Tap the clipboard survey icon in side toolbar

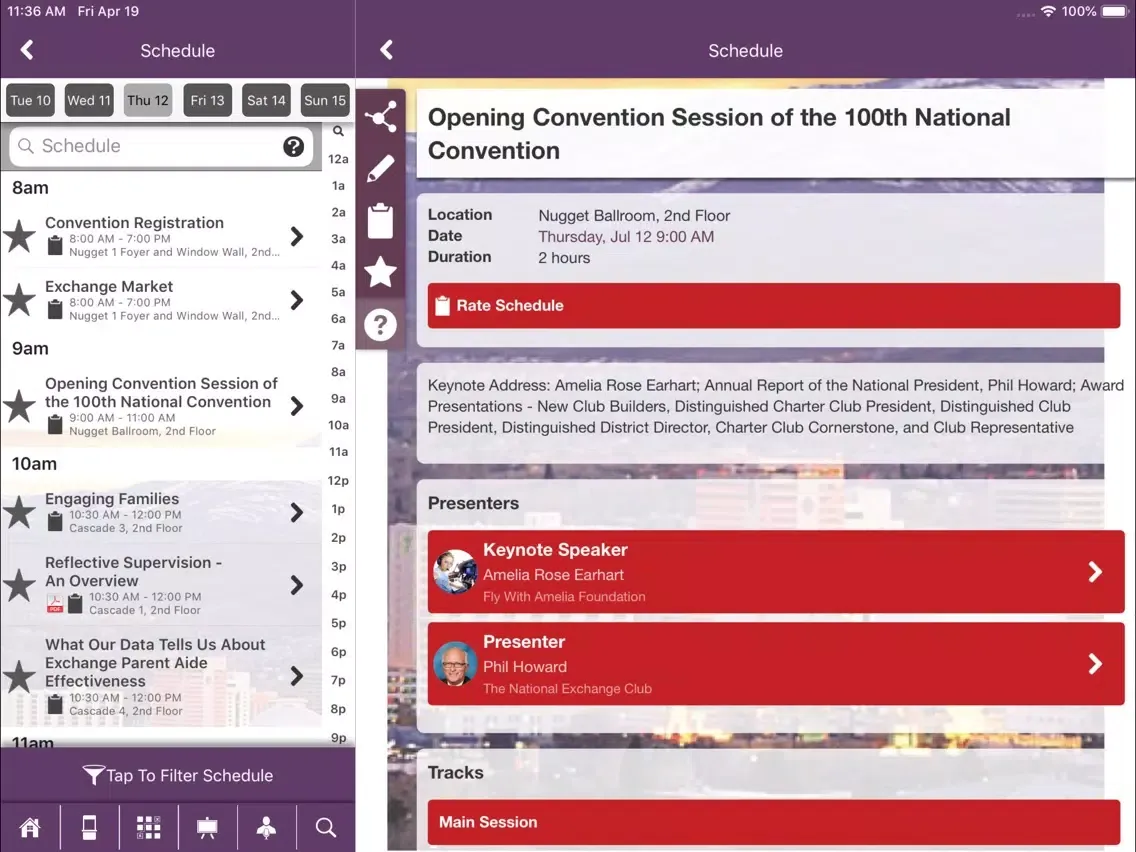click(380, 220)
